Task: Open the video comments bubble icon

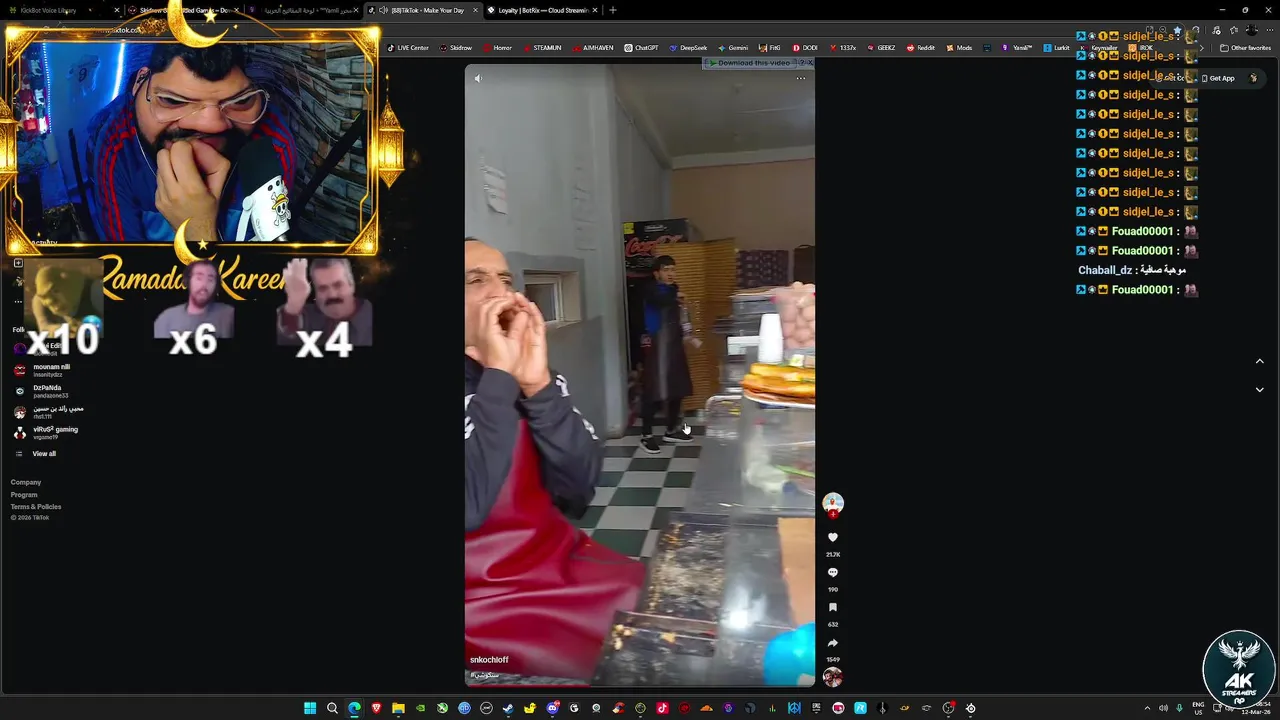Action: pyautogui.click(x=832, y=573)
